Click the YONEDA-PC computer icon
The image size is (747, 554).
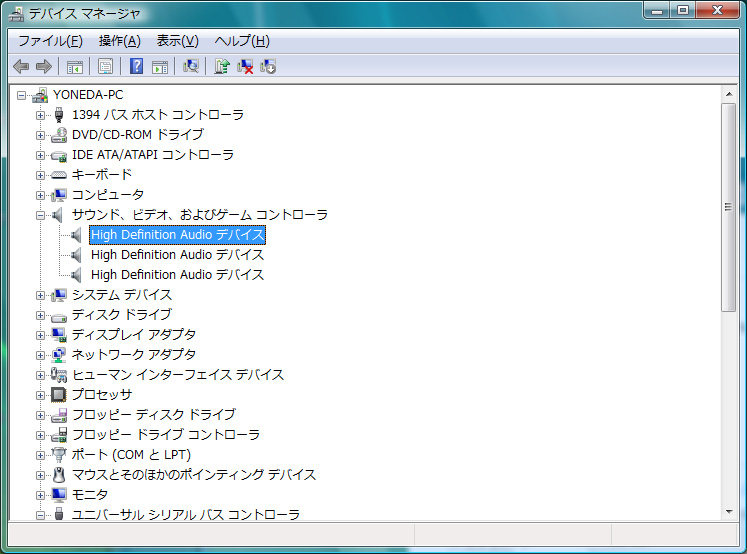click(x=40, y=95)
